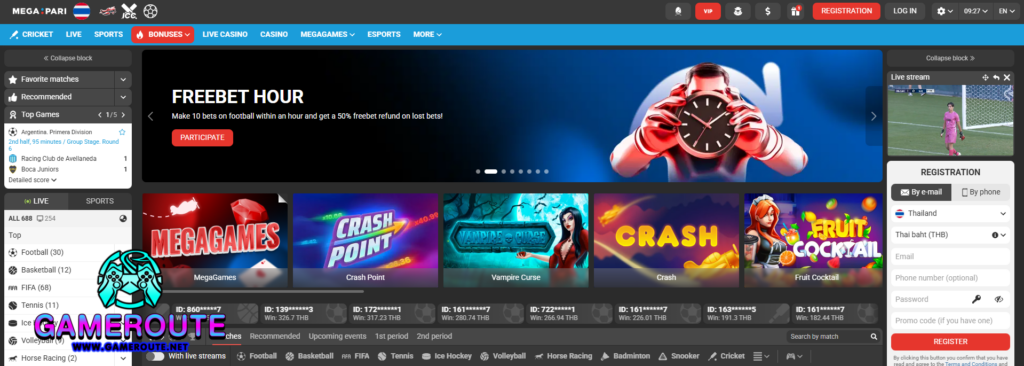
Task: Click the red REGISTRATION button in header
Action: point(846,11)
